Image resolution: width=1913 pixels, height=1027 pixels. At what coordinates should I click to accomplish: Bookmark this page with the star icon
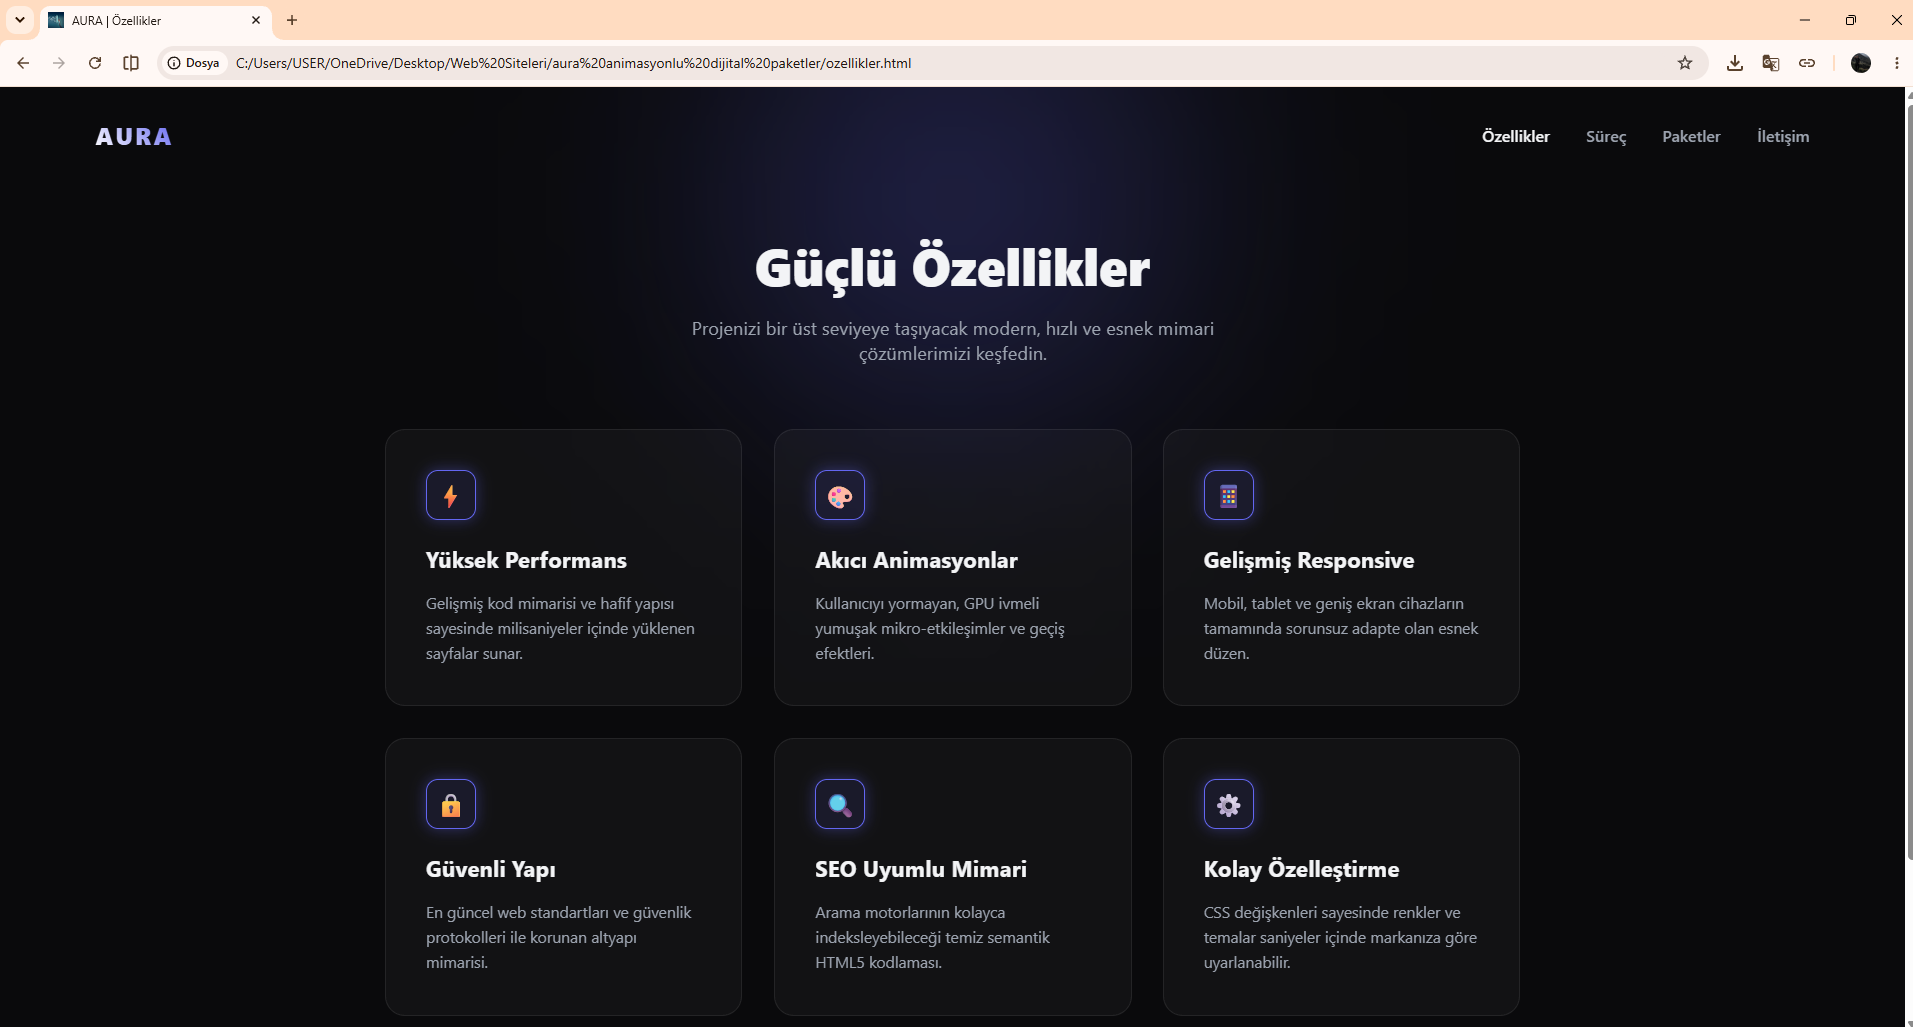click(1685, 63)
